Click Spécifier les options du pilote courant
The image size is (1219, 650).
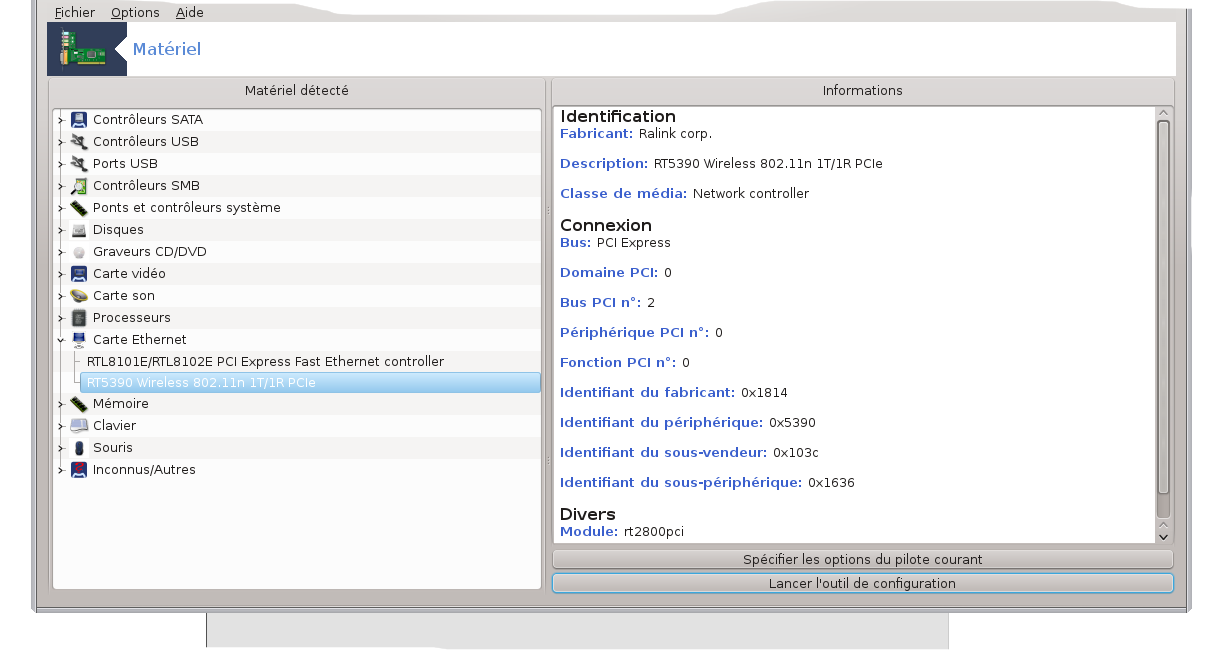pyautogui.click(x=862, y=560)
